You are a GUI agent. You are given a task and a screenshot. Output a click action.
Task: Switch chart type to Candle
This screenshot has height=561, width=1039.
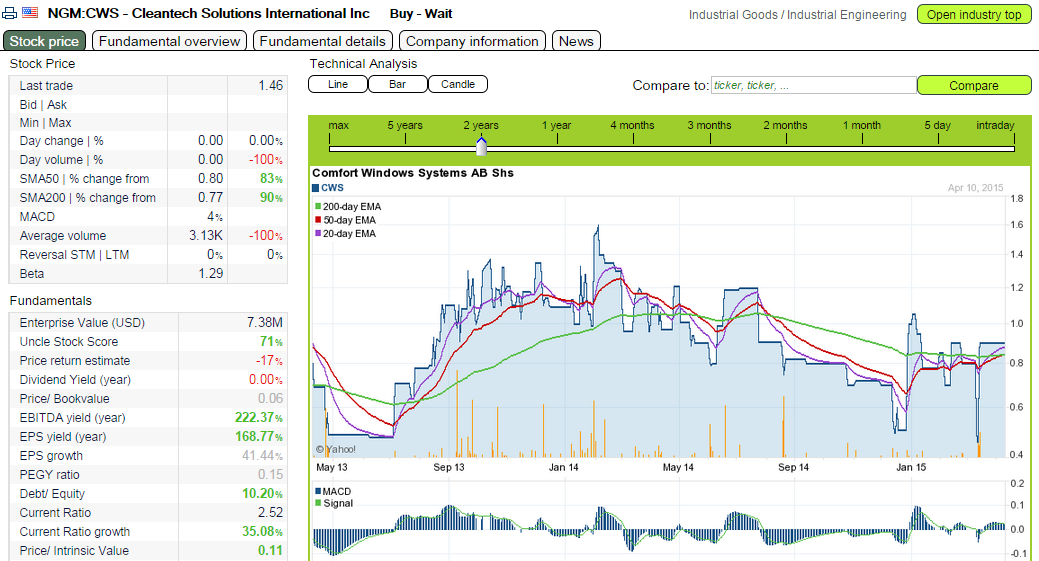[x=458, y=84]
